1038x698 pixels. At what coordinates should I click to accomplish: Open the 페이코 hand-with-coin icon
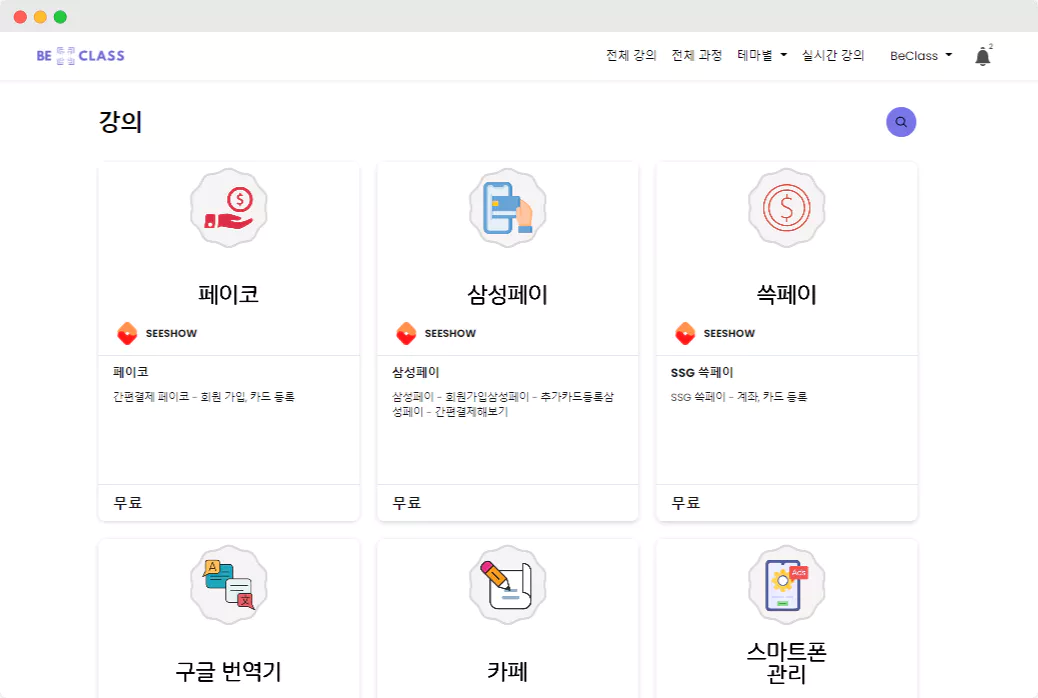[229, 208]
